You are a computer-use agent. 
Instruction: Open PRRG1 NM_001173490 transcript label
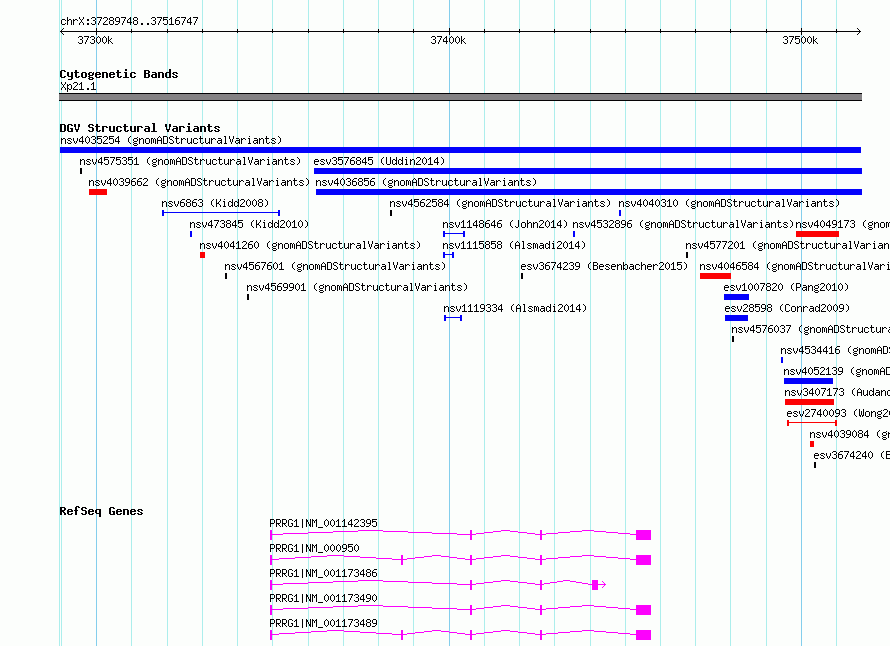point(323,598)
